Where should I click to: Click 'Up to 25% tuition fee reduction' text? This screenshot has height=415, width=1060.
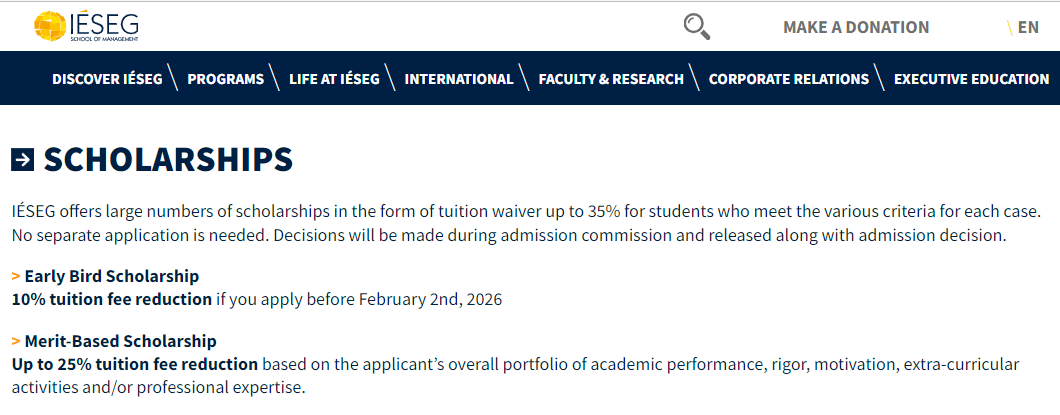[x=135, y=364]
